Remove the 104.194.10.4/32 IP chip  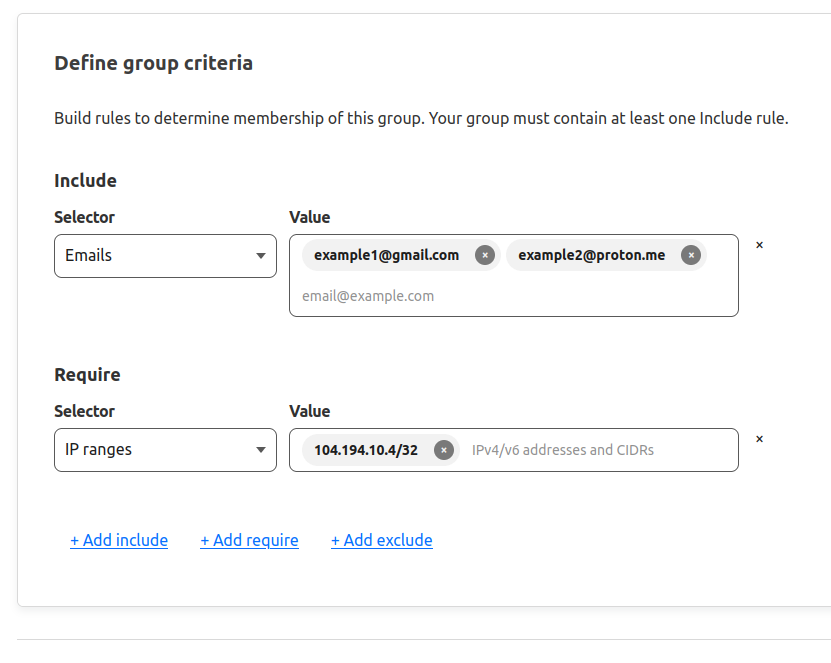(444, 450)
